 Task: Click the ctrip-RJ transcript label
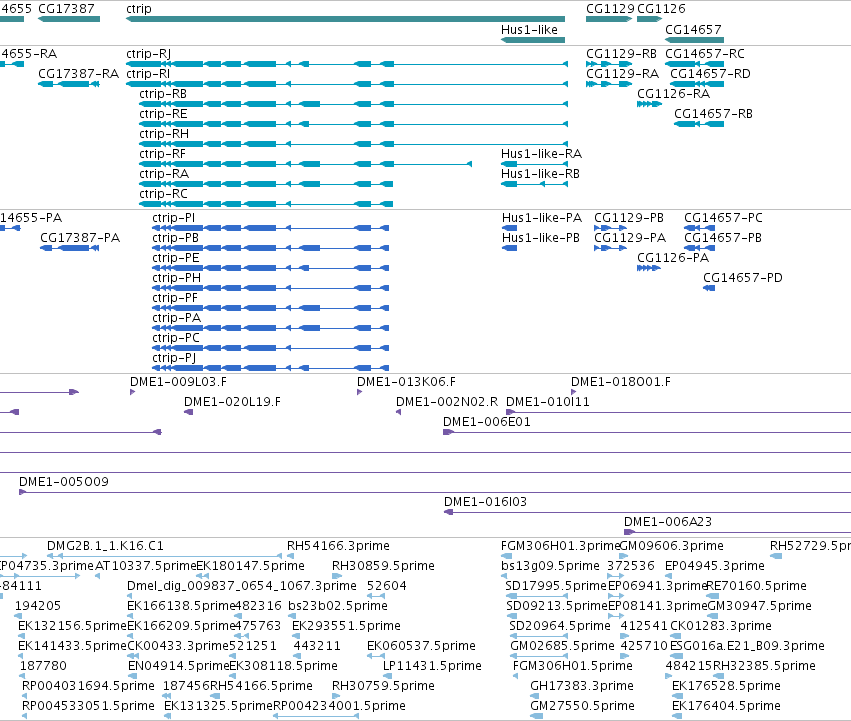coord(148,54)
